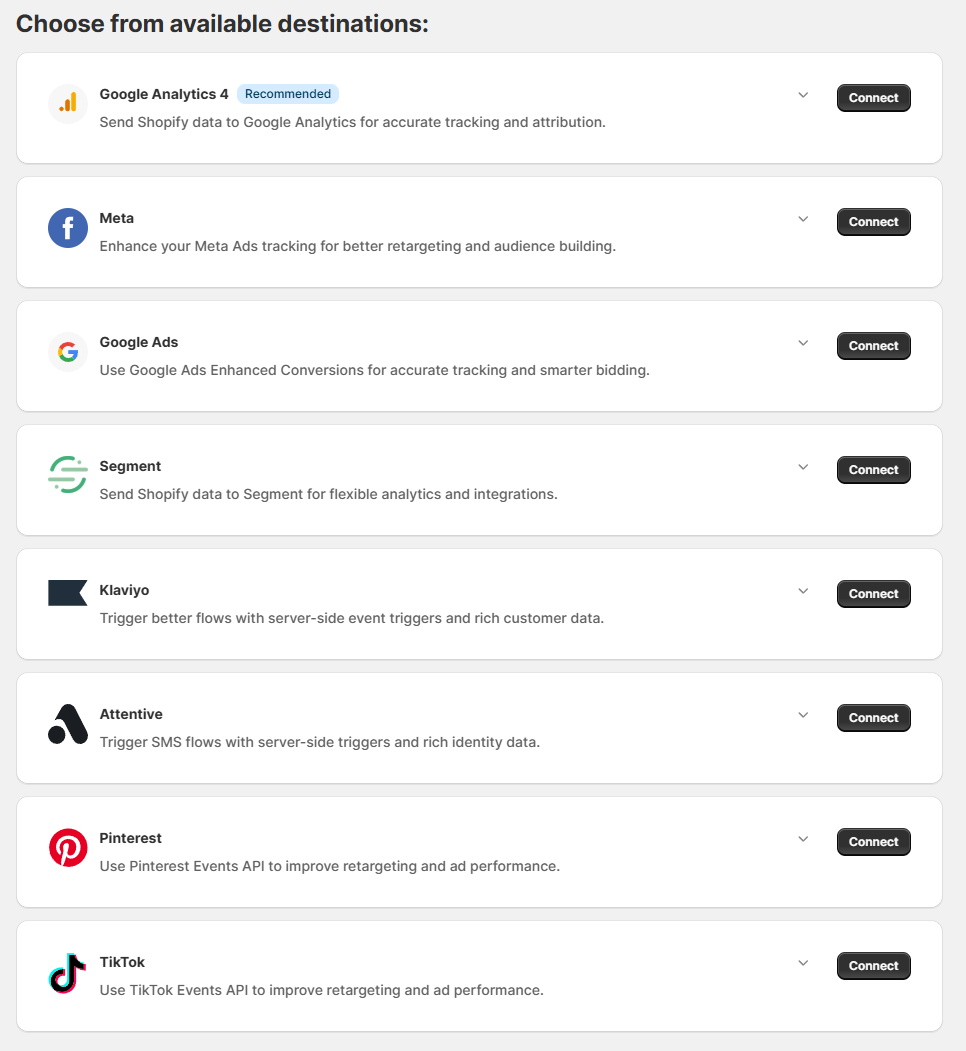Click the Pinterest logo icon
The height and width of the screenshot is (1051, 966).
68,848
